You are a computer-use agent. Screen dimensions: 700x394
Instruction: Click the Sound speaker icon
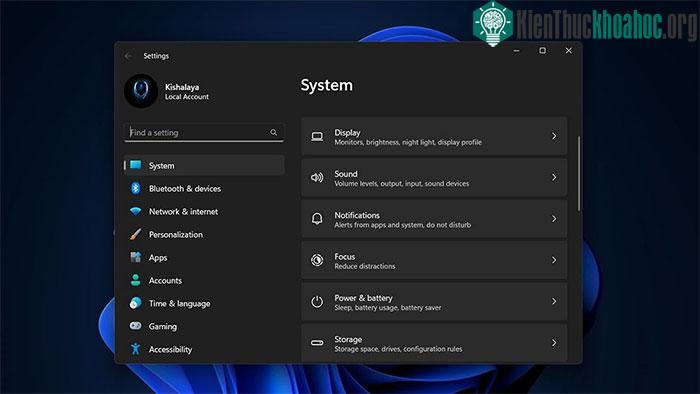(317, 178)
